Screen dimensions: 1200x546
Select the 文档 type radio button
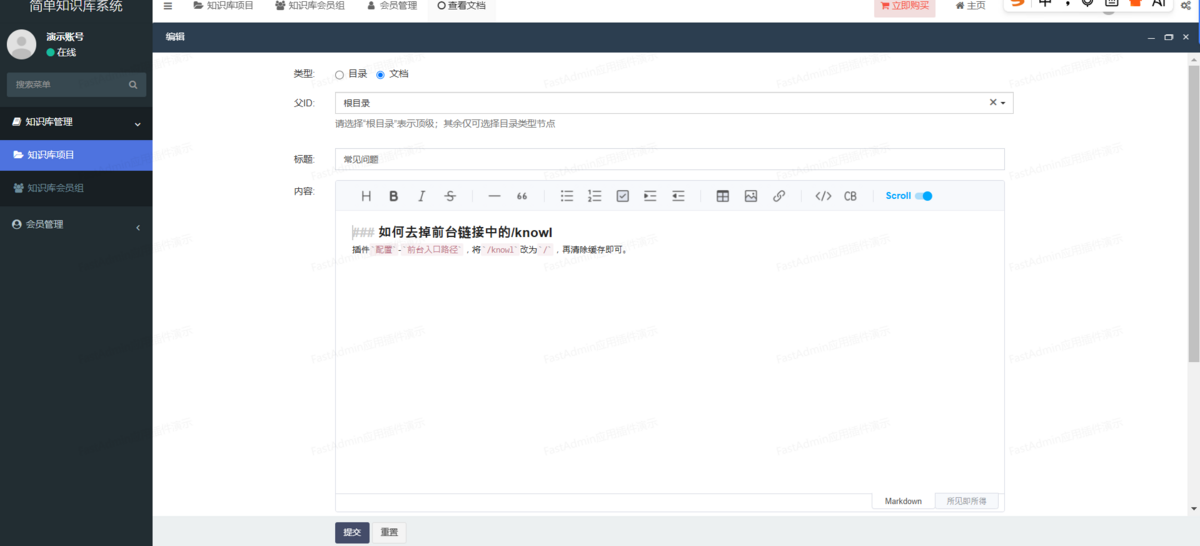pos(380,74)
